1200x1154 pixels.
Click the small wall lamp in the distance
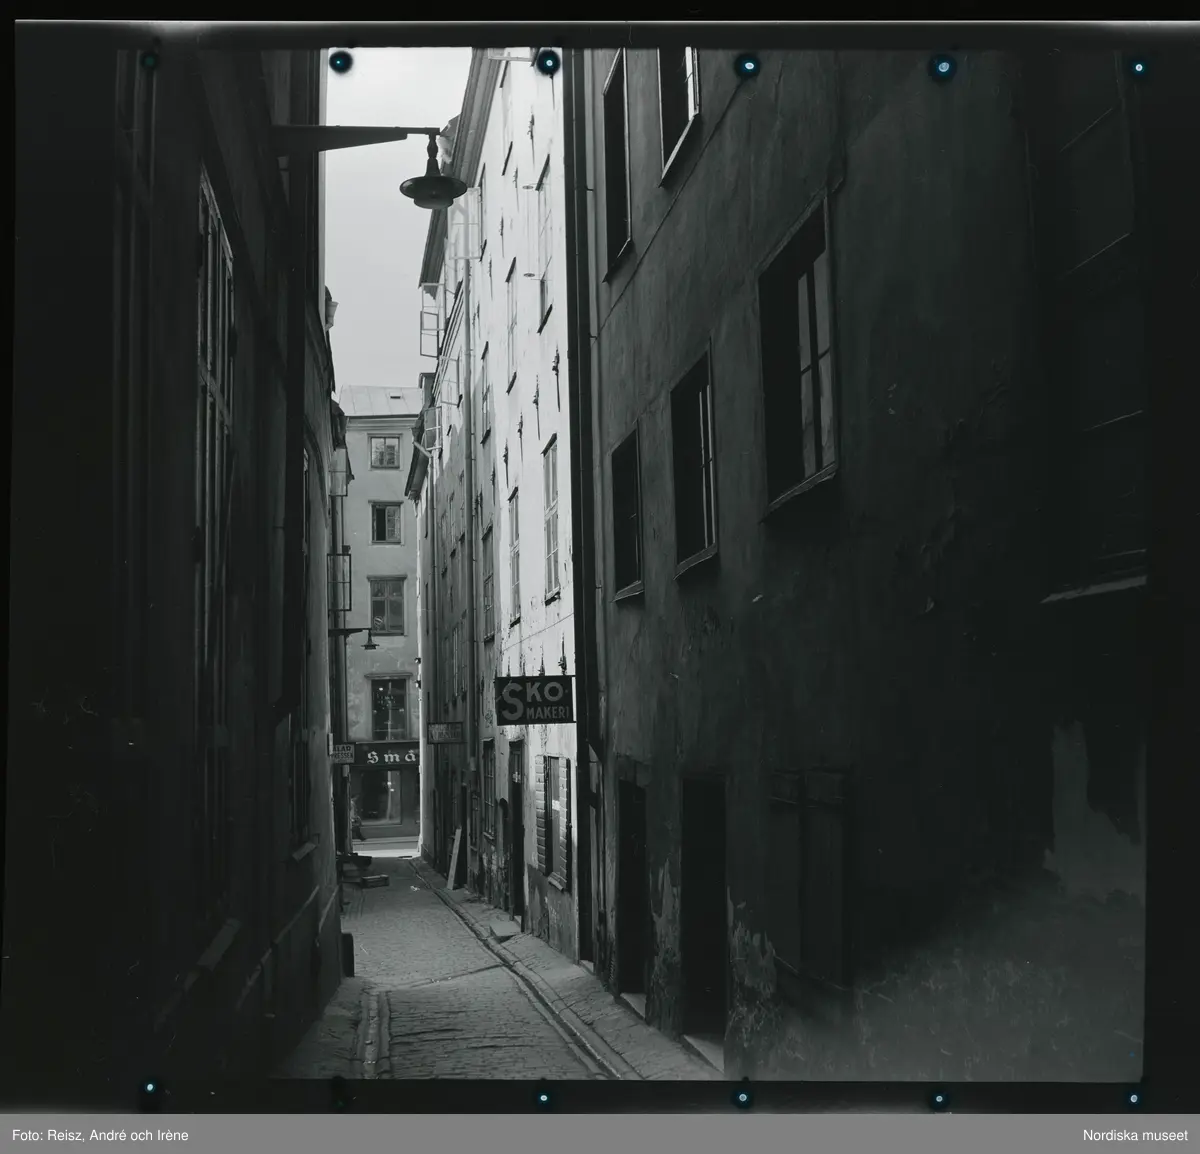click(x=369, y=640)
